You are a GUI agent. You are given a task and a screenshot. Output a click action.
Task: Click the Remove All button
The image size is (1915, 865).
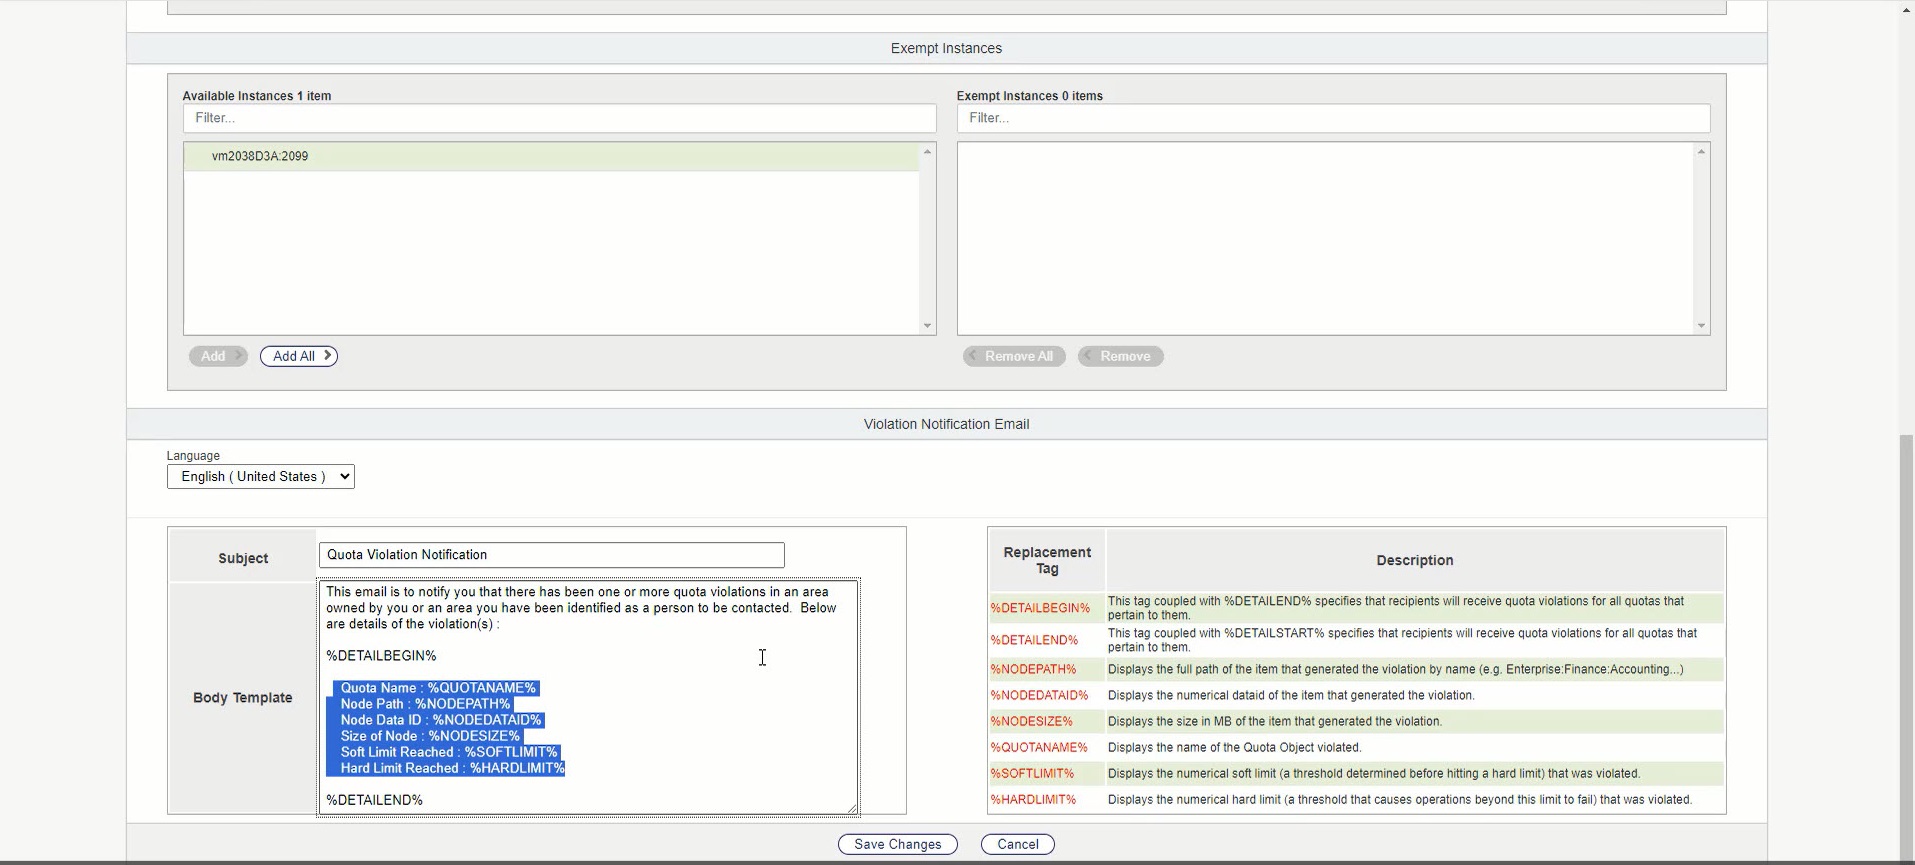coord(1014,356)
